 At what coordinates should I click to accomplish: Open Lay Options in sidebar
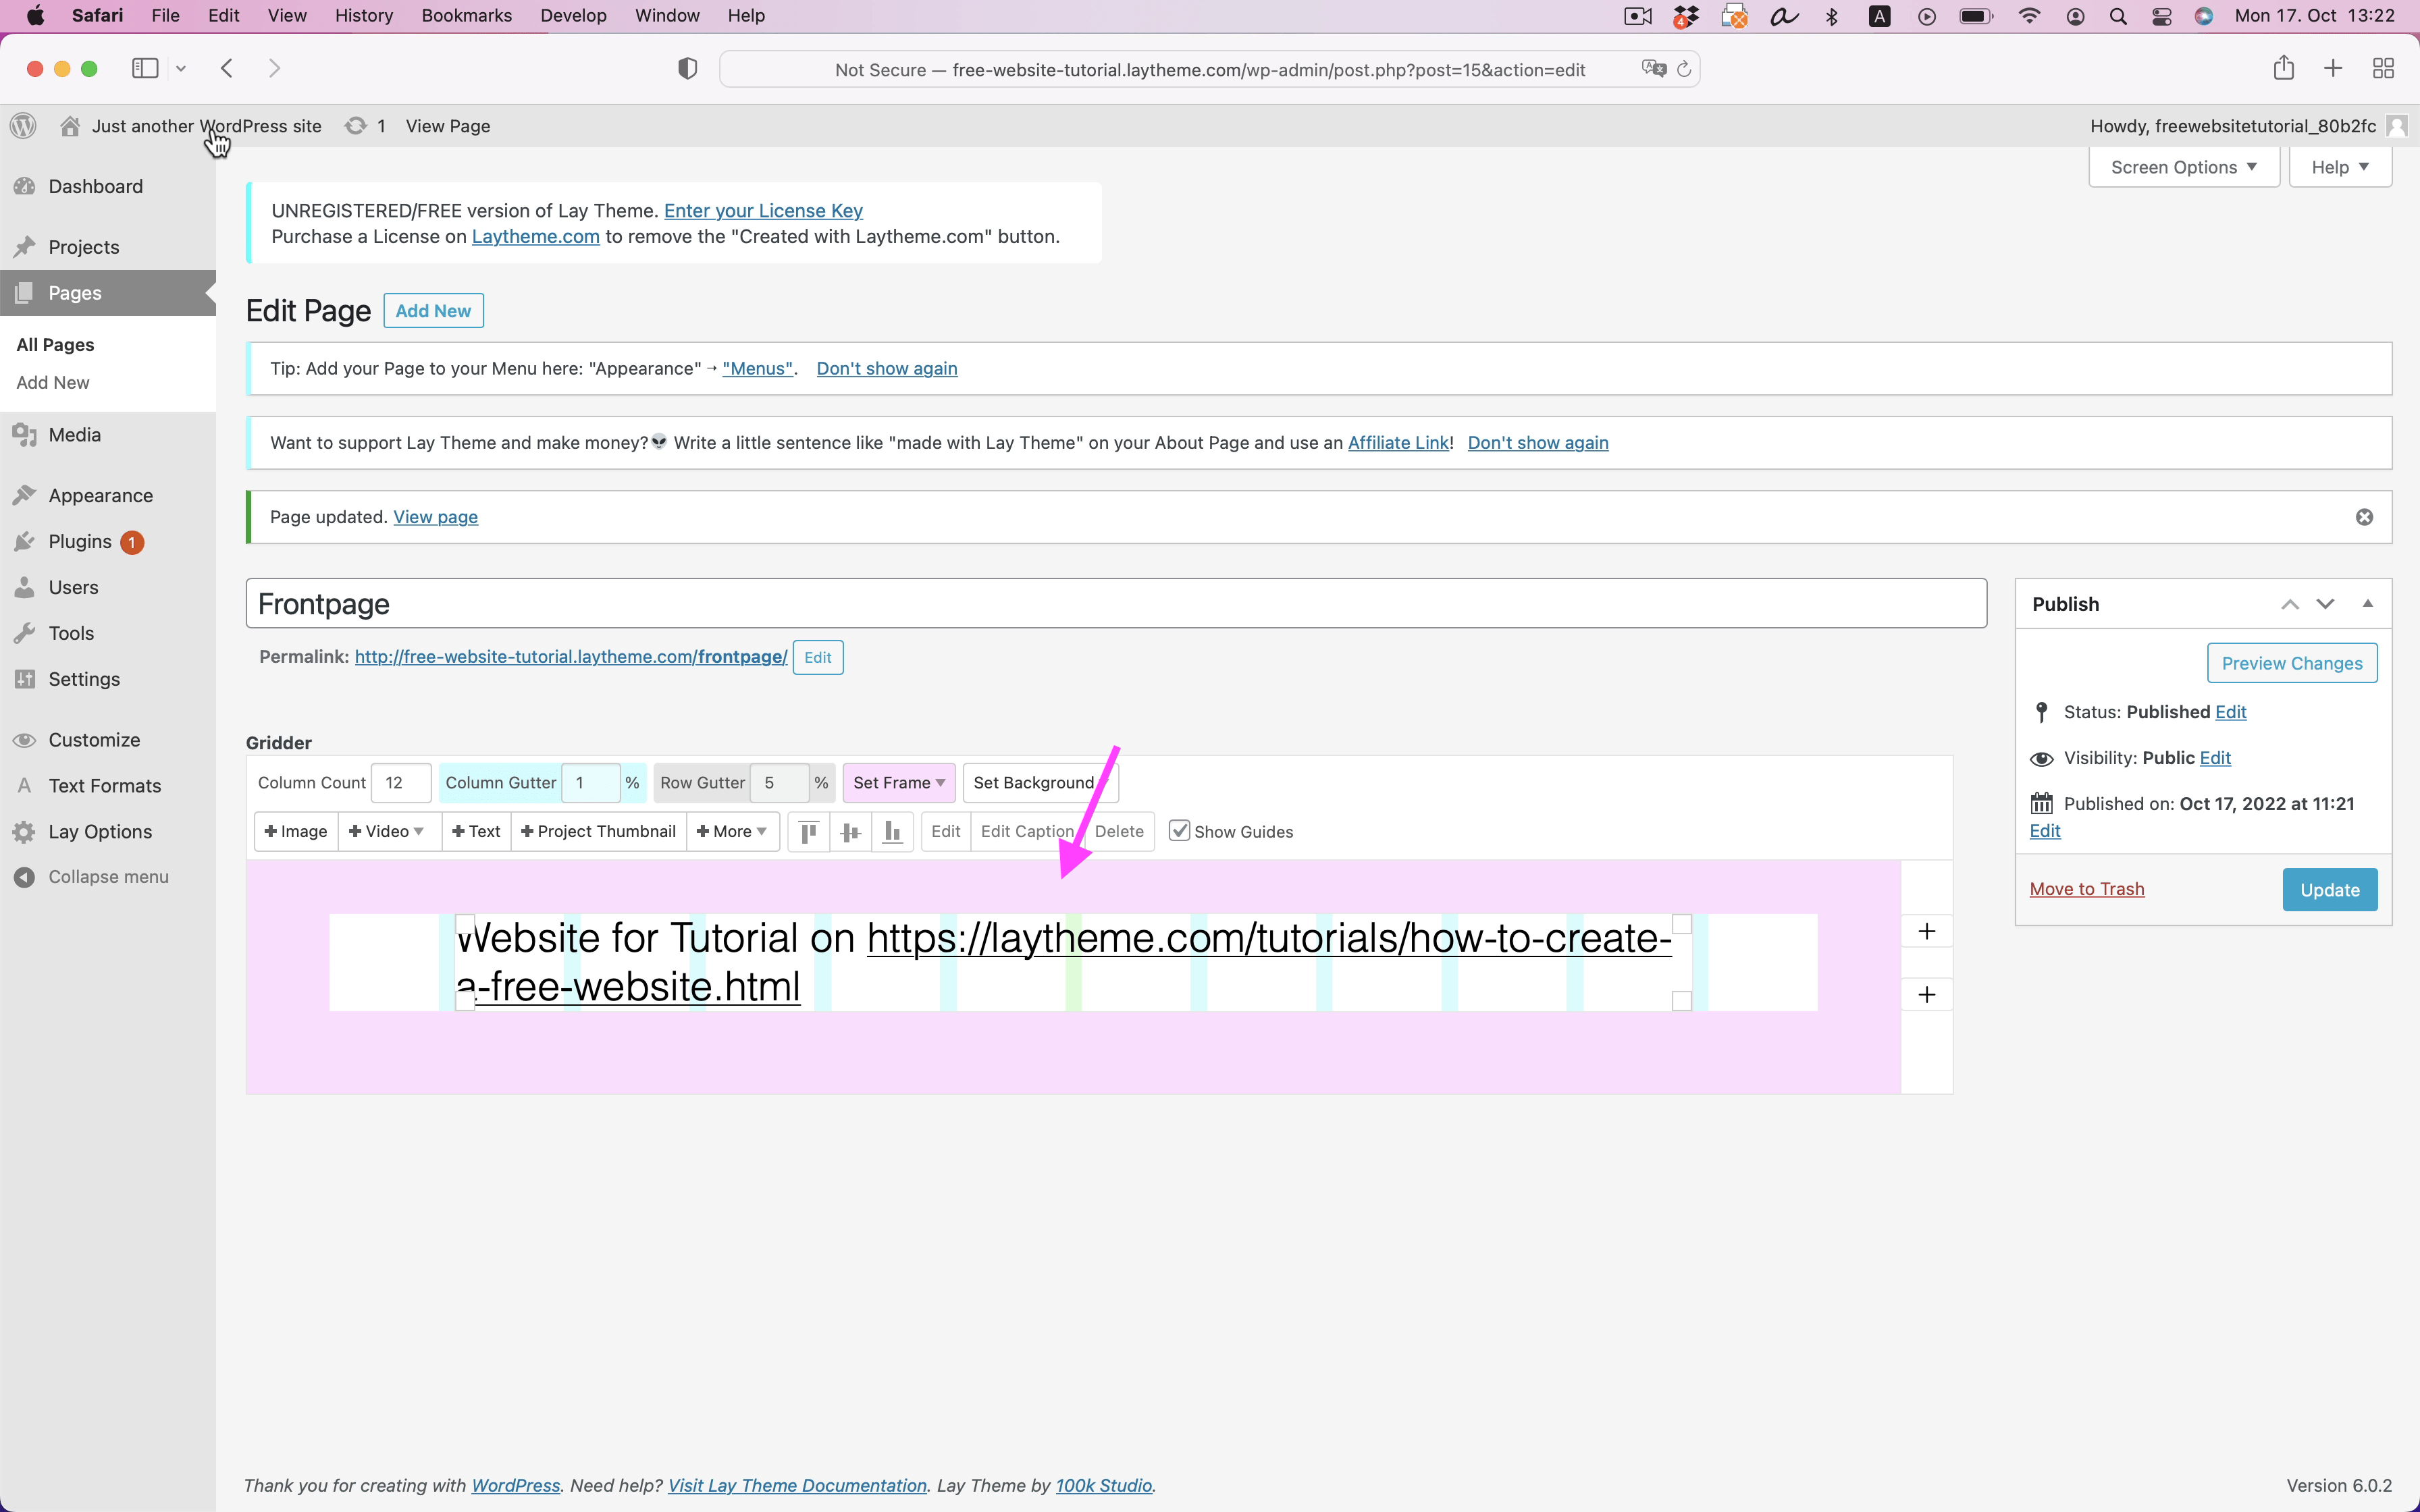(100, 832)
